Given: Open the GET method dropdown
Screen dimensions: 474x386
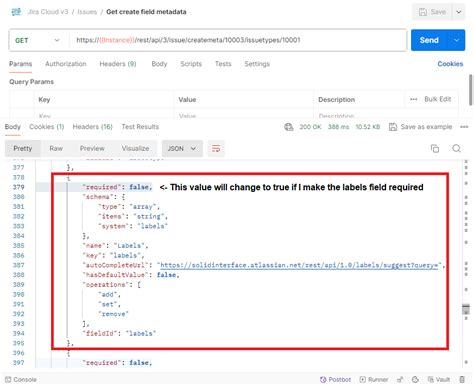Looking at the screenshot, I should tap(38, 40).
